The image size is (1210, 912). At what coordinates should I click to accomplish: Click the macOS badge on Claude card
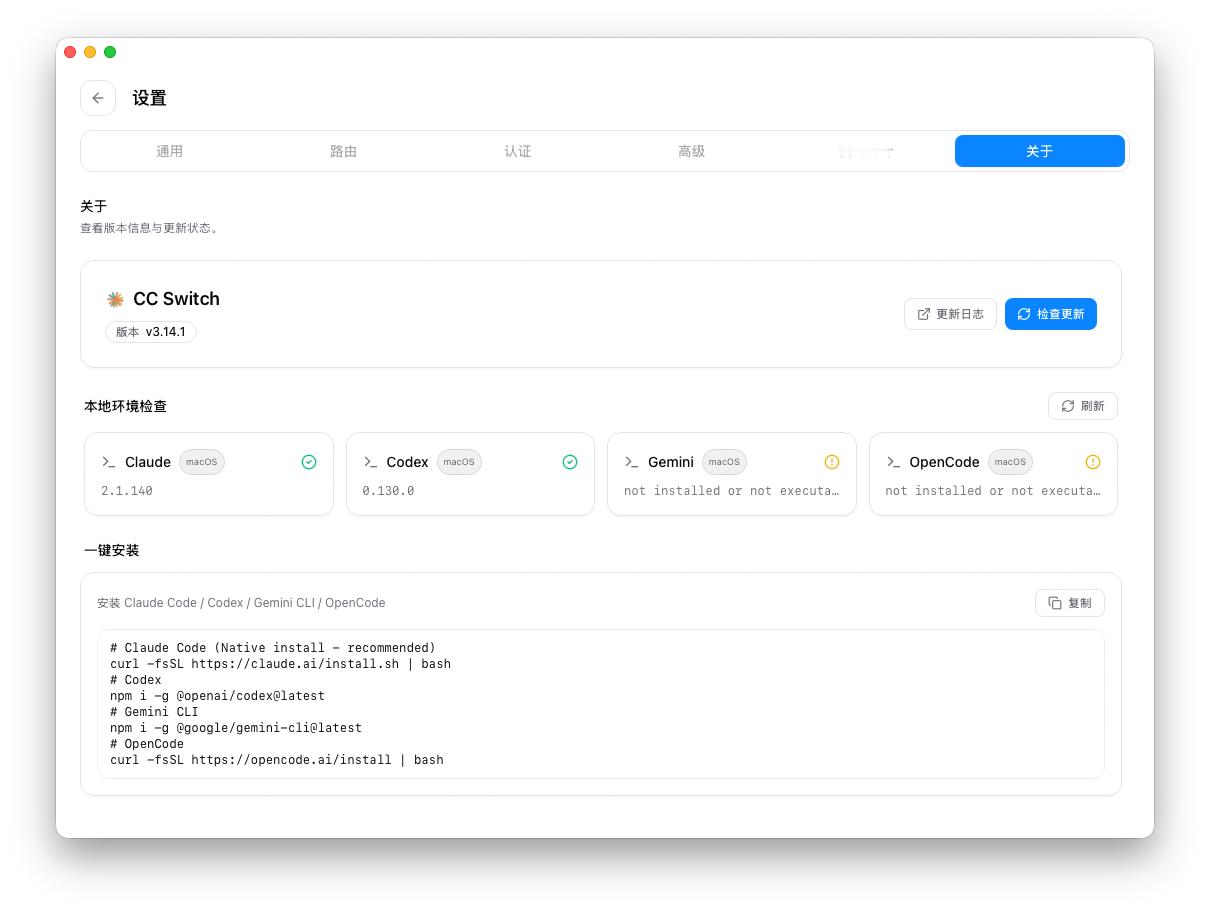(202, 462)
